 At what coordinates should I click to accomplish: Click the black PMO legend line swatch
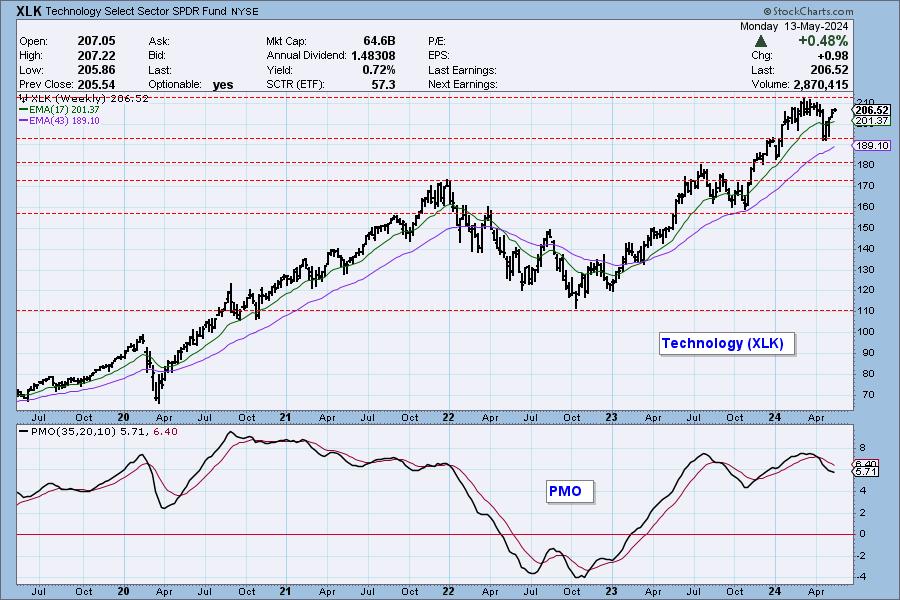tap(24, 431)
